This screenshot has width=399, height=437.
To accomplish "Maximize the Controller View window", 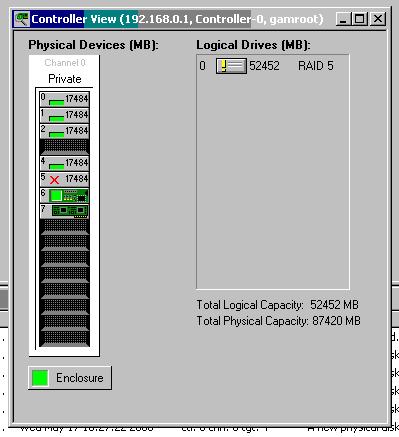I will point(360,19).
